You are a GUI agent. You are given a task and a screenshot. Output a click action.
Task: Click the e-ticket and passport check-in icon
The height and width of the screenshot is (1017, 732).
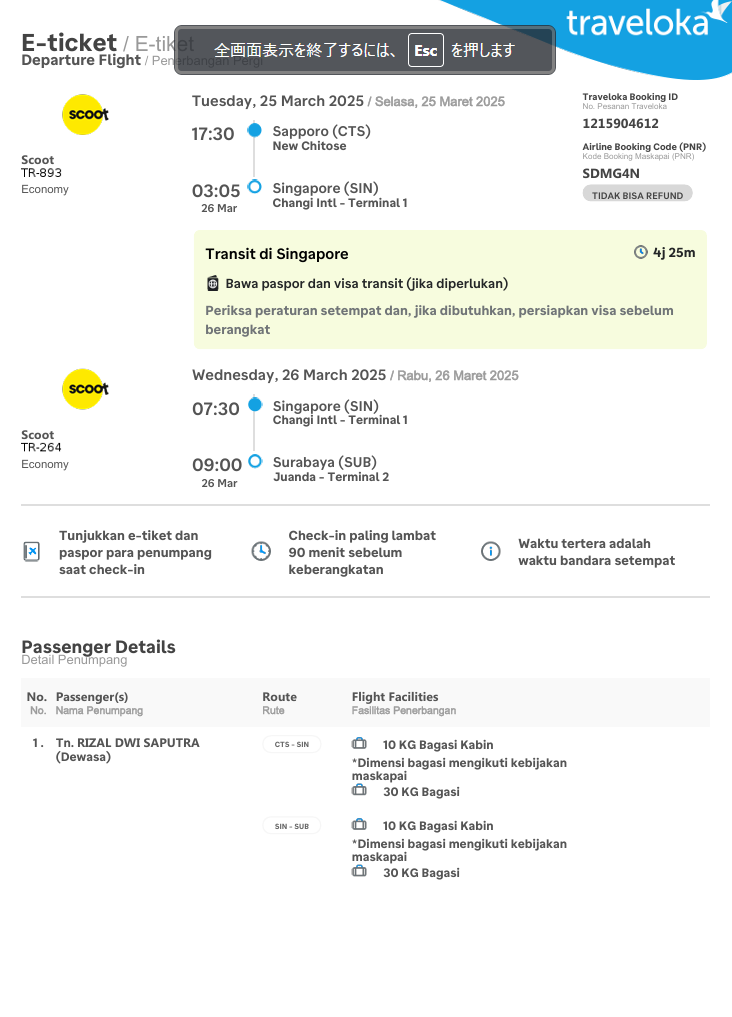(x=32, y=552)
